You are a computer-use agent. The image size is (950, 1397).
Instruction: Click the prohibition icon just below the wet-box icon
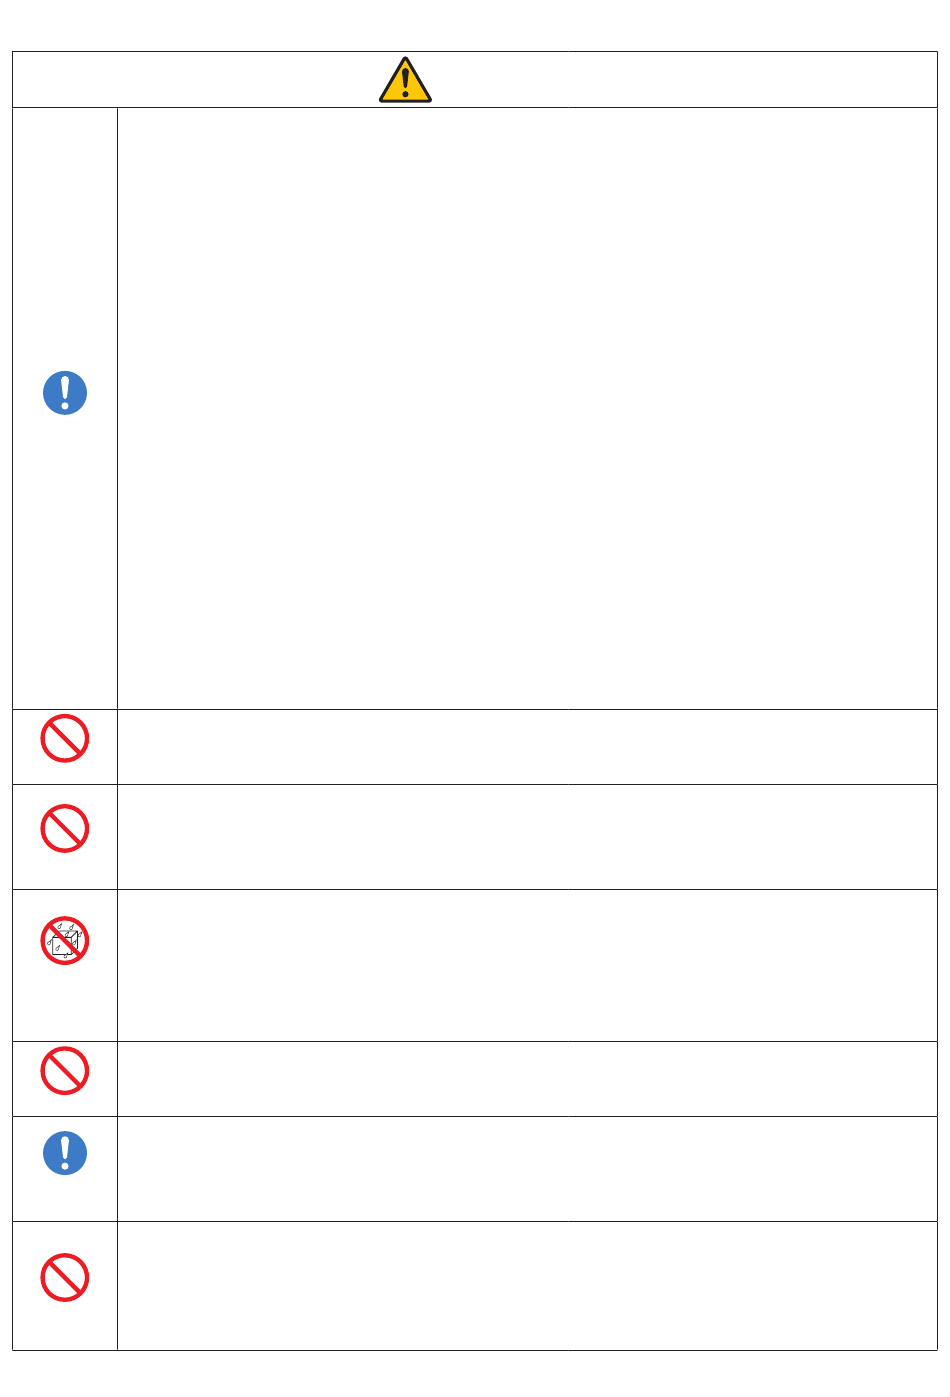pyautogui.click(x=65, y=1070)
